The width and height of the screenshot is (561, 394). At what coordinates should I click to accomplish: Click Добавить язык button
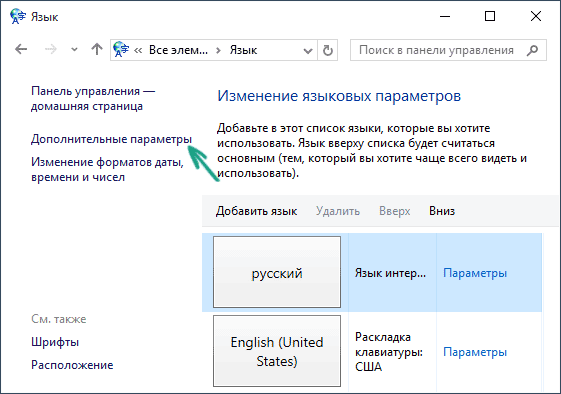click(256, 211)
